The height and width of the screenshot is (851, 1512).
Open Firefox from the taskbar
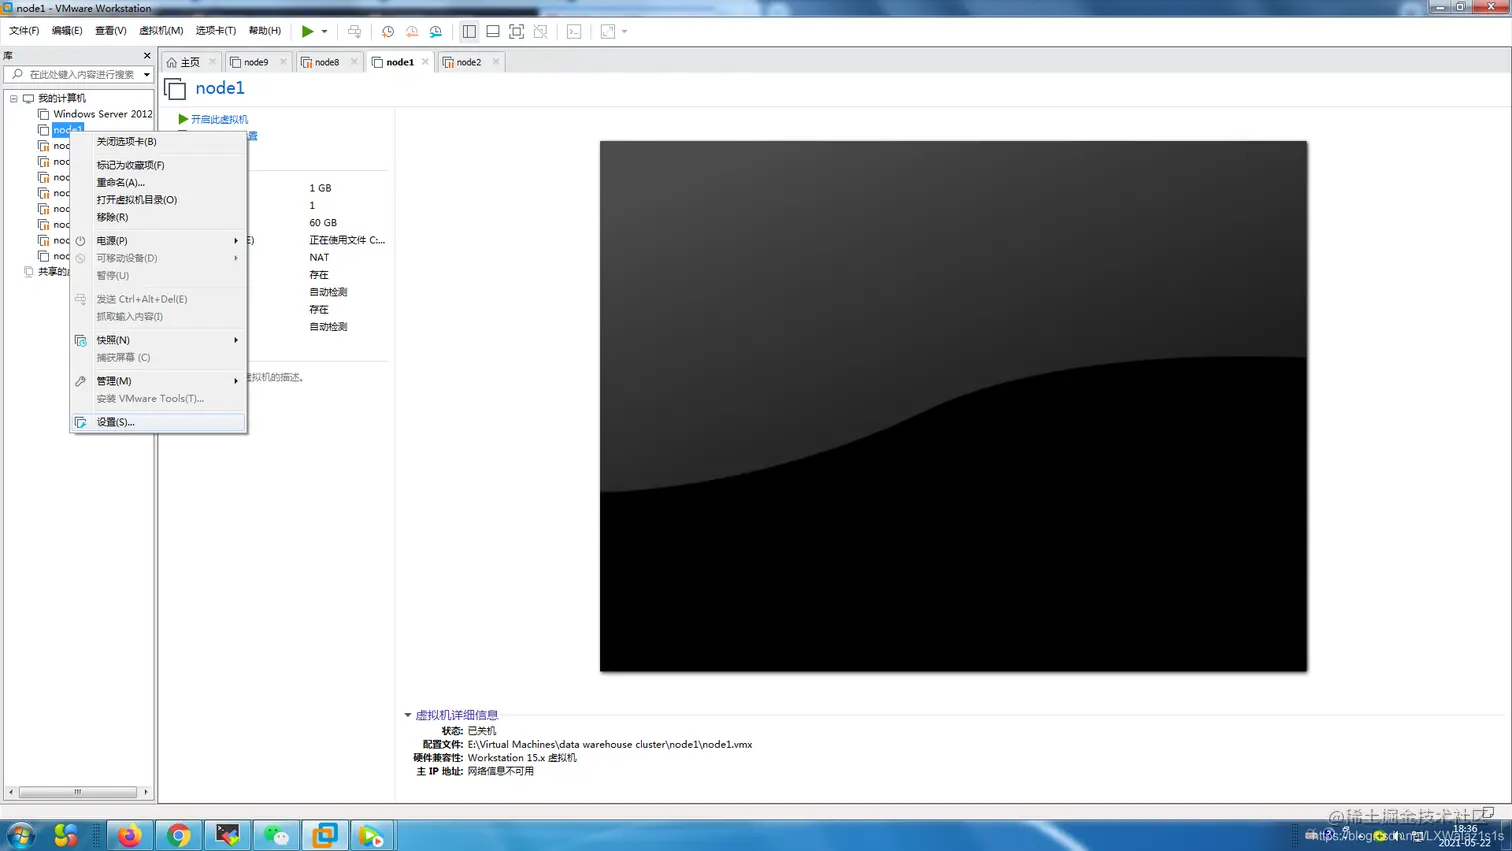[130, 835]
